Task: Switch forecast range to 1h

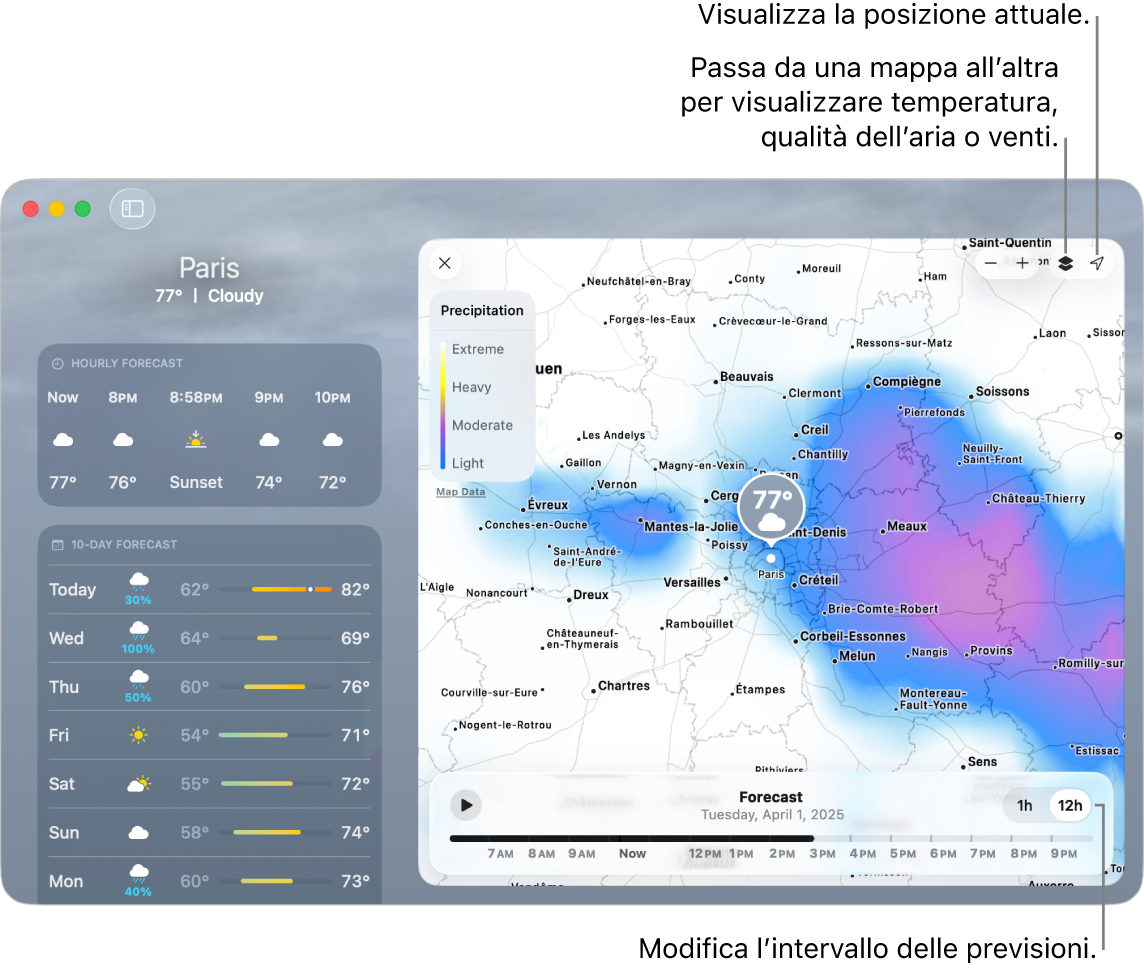Action: 1024,806
